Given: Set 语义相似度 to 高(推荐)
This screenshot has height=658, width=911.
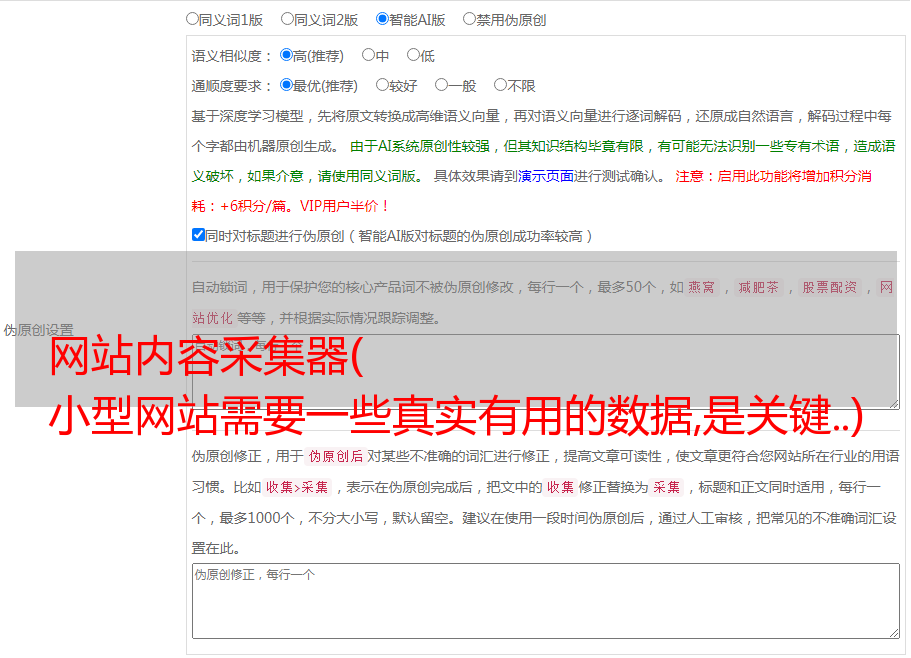Looking at the screenshot, I should pos(286,55).
